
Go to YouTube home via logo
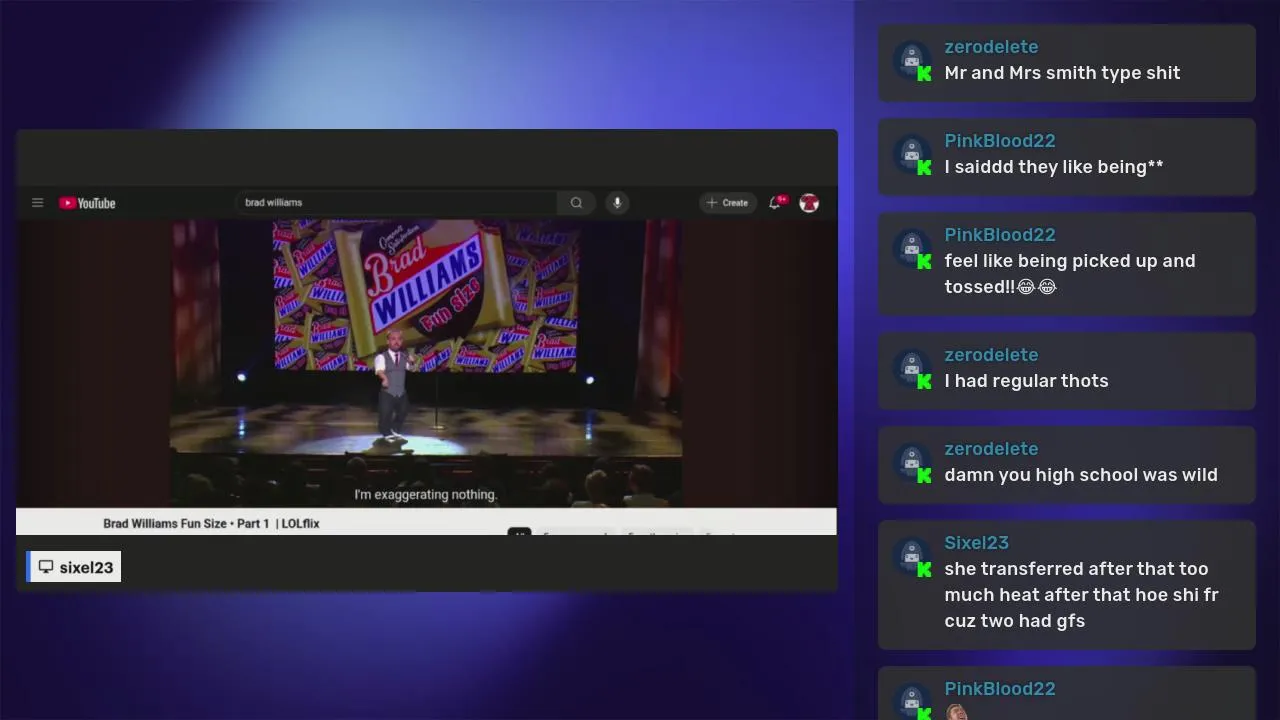click(87, 203)
